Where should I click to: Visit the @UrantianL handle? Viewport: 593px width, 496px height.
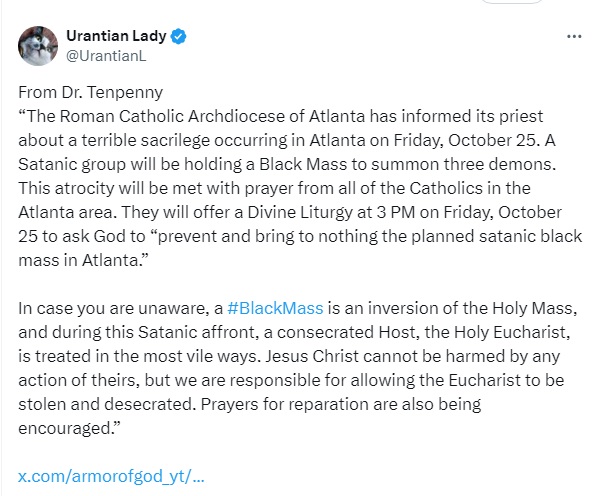(106, 56)
